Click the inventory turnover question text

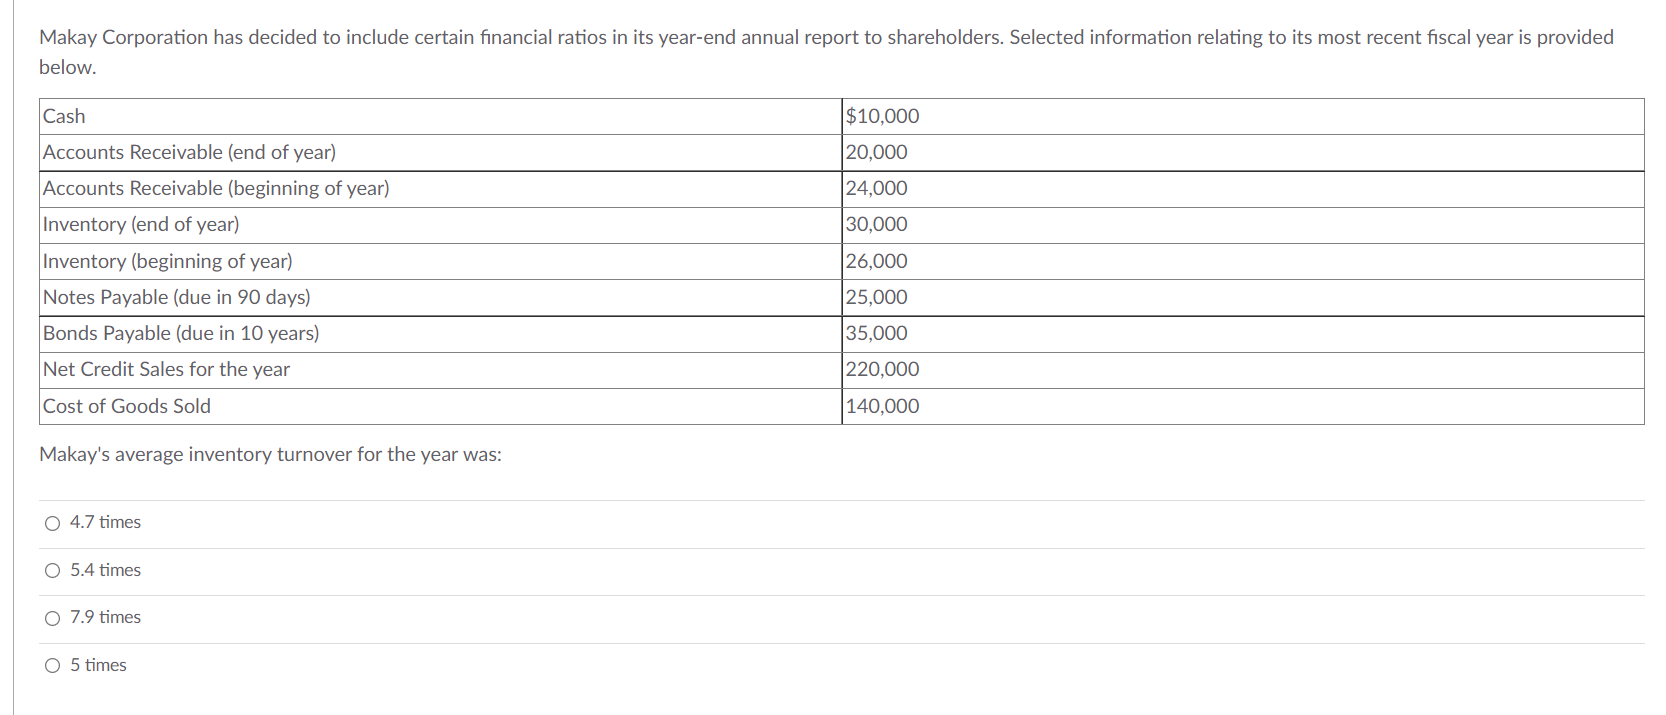tap(270, 454)
